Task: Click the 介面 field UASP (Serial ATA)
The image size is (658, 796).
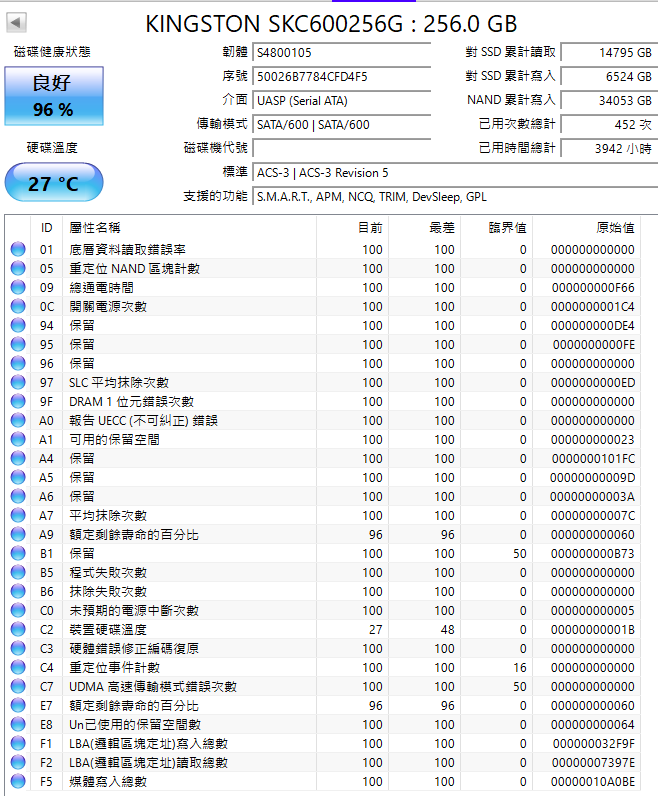Action: pyautogui.click(x=342, y=101)
